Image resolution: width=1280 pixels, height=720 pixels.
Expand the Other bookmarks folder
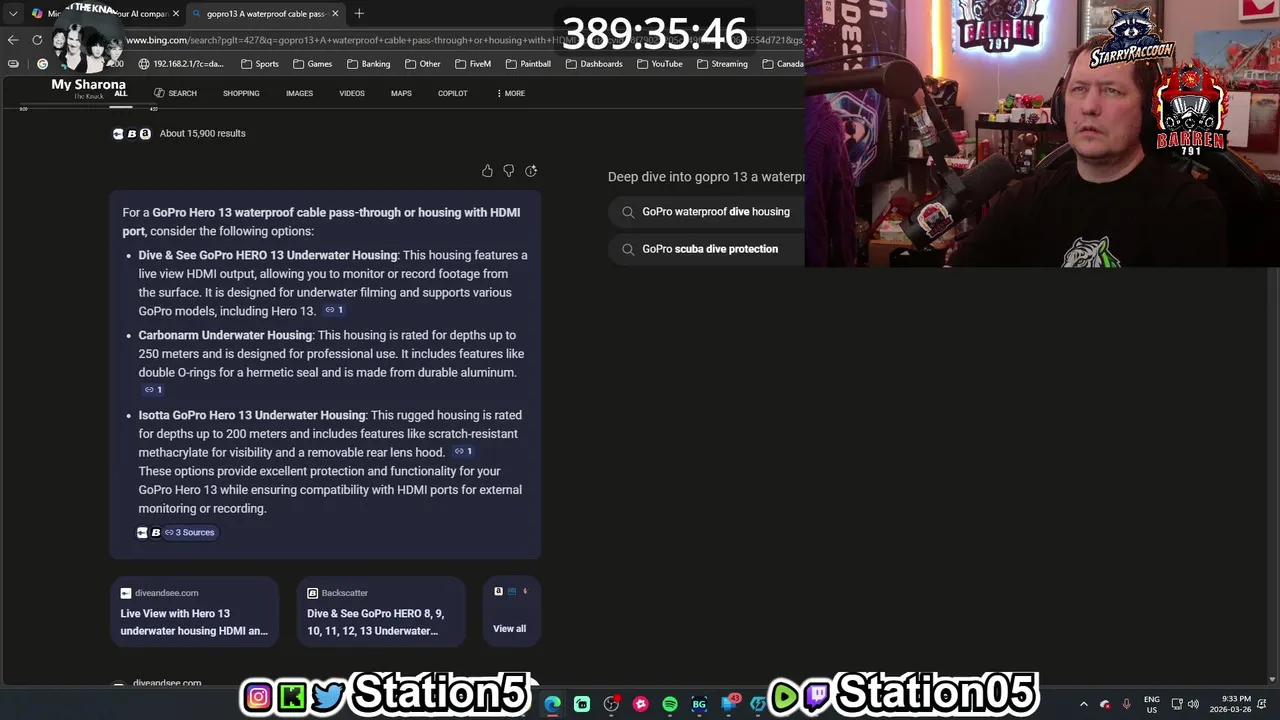coord(422,64)
